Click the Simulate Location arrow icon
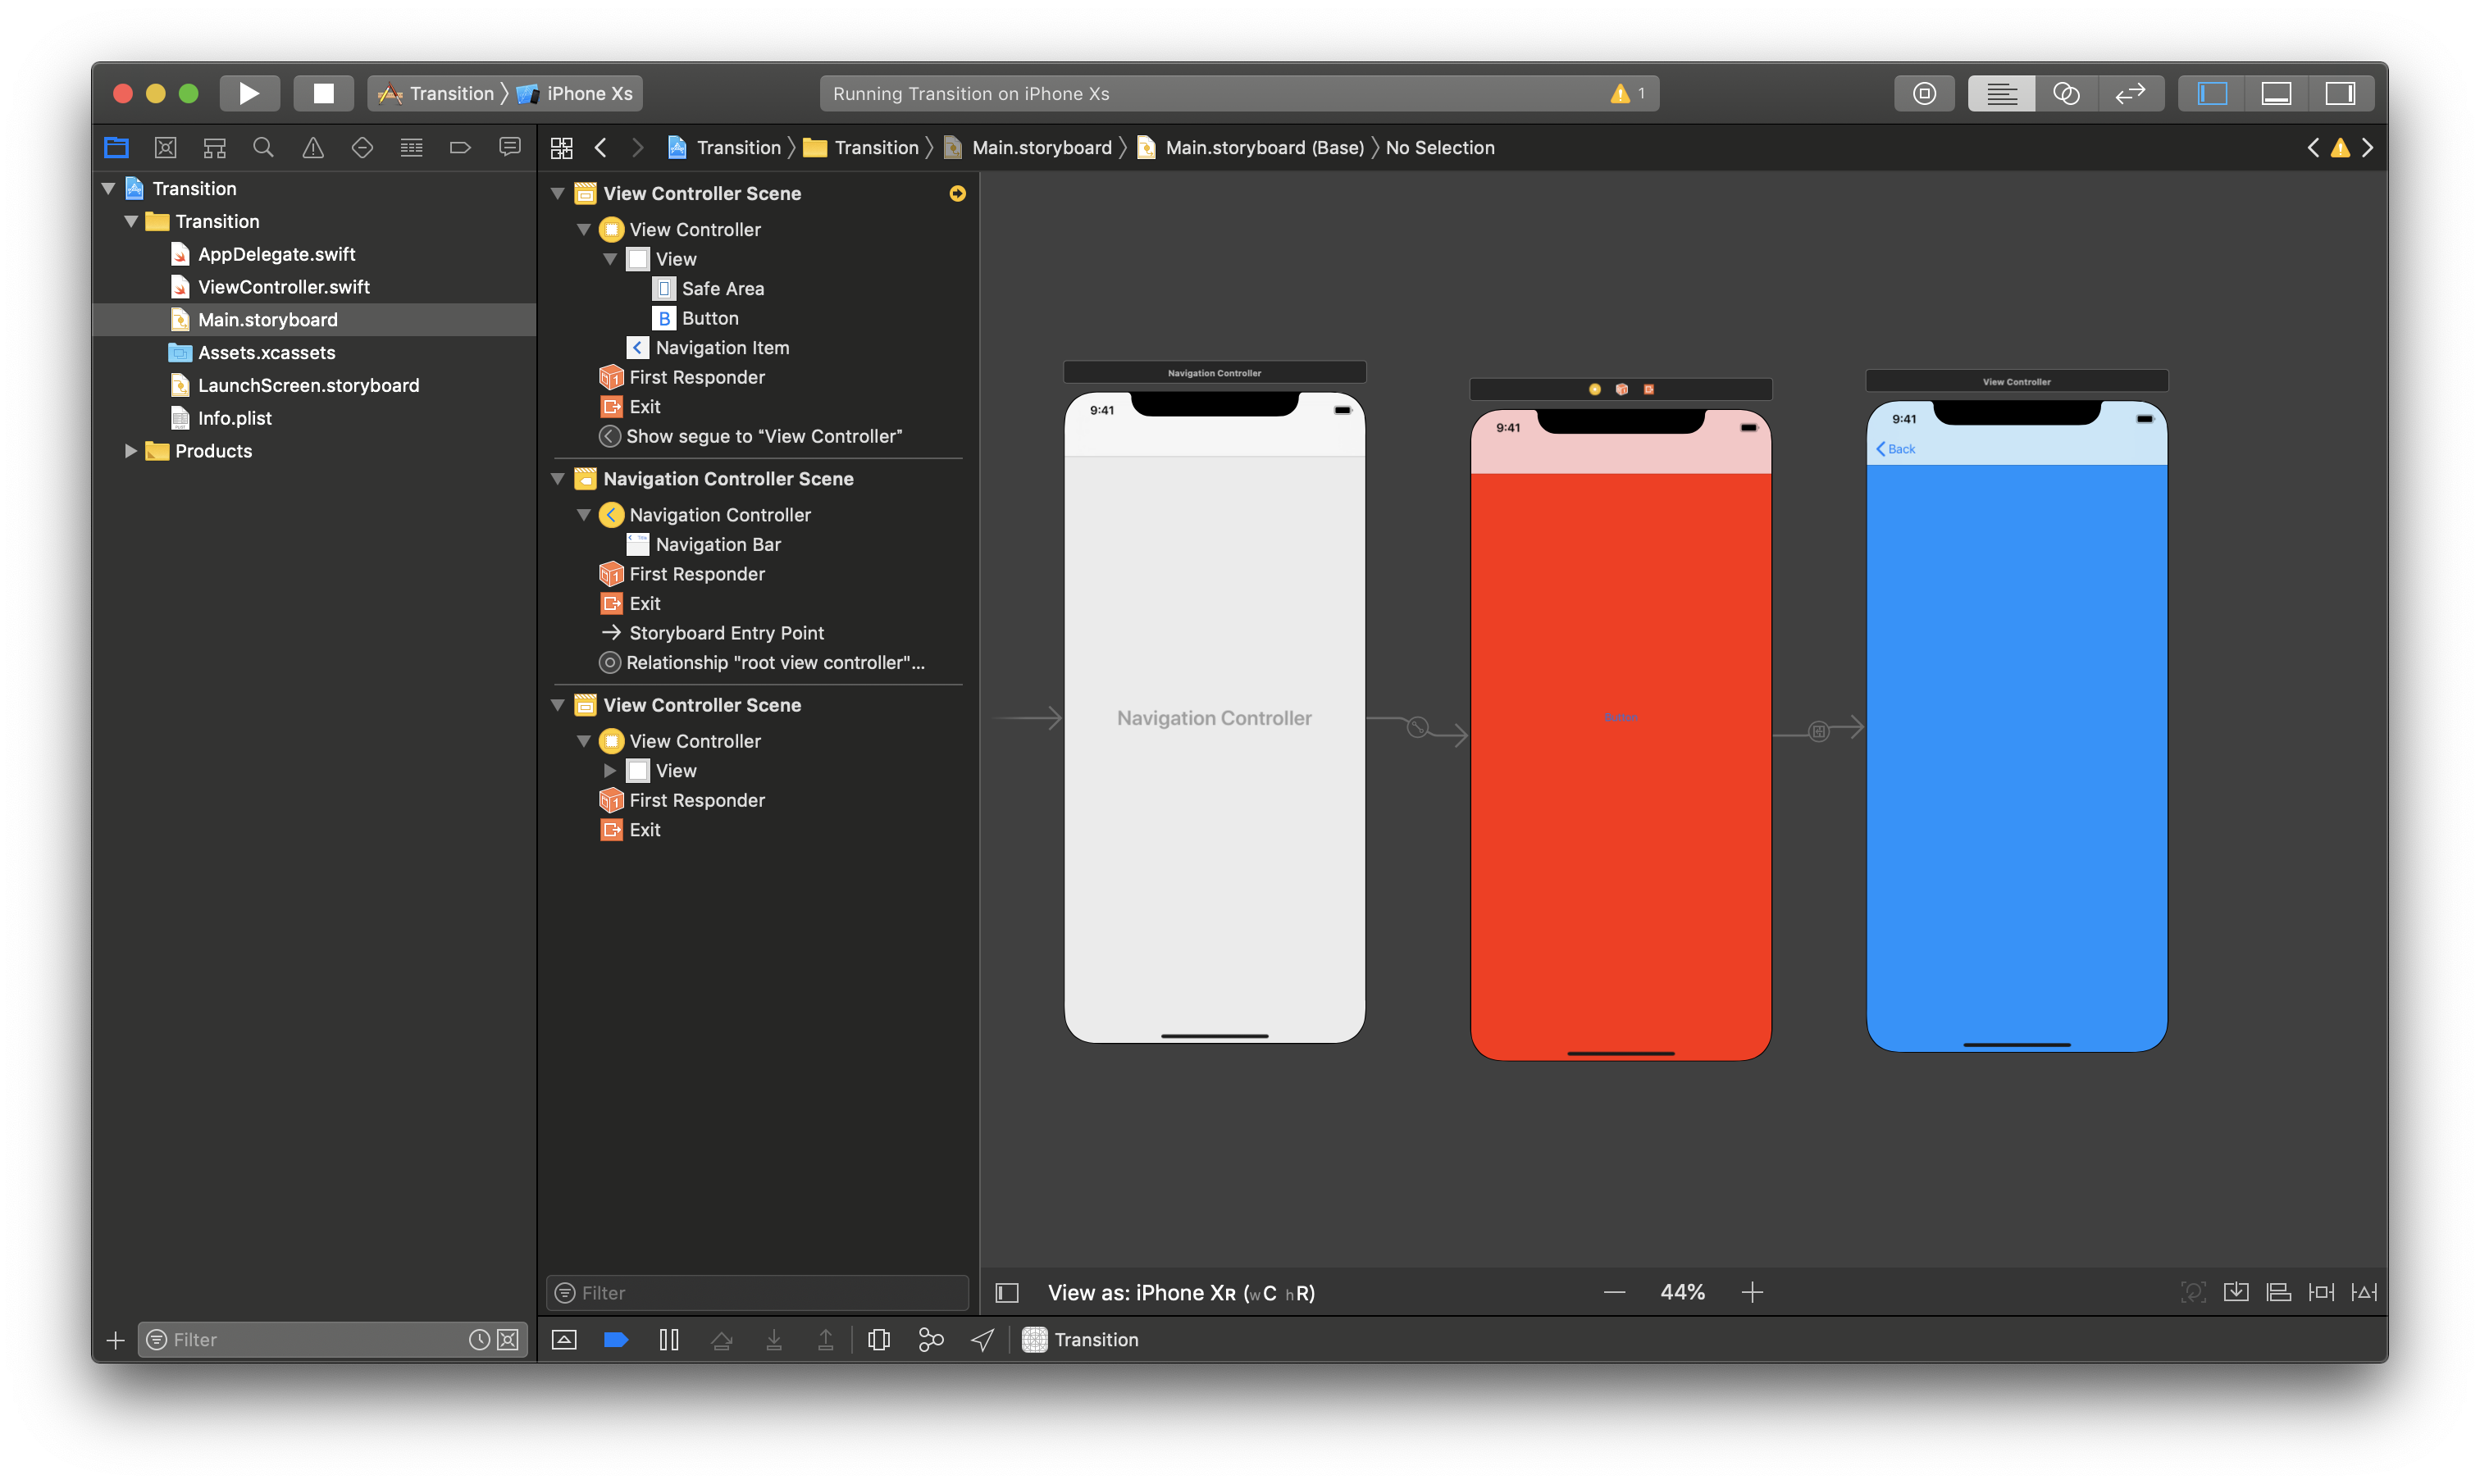The height and width of the screenshot is (1484, 2480). point(983,1339)
